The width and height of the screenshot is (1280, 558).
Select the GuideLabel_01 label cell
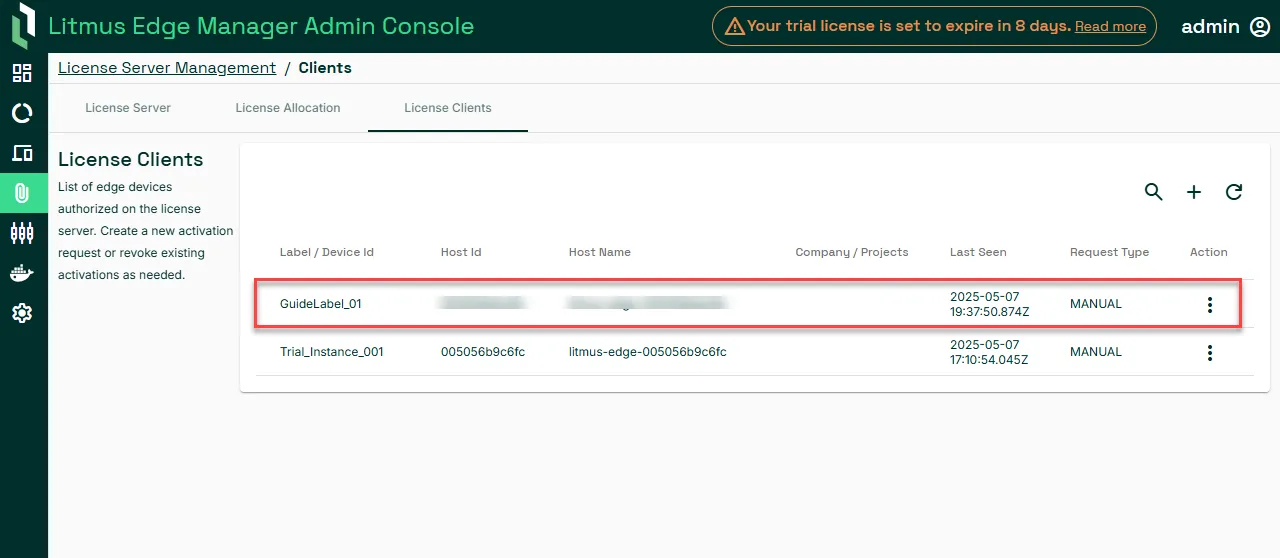click(x=321, y=304)
